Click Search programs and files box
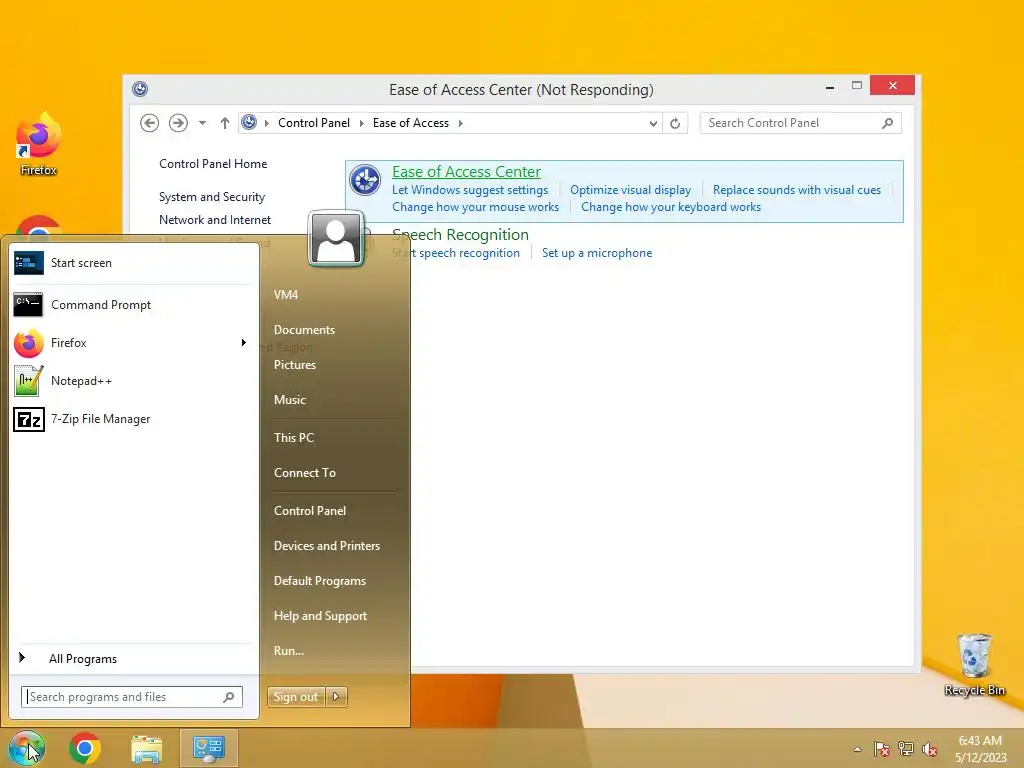This screenshot has height=768, width=1024. click(x=132, y=697)
